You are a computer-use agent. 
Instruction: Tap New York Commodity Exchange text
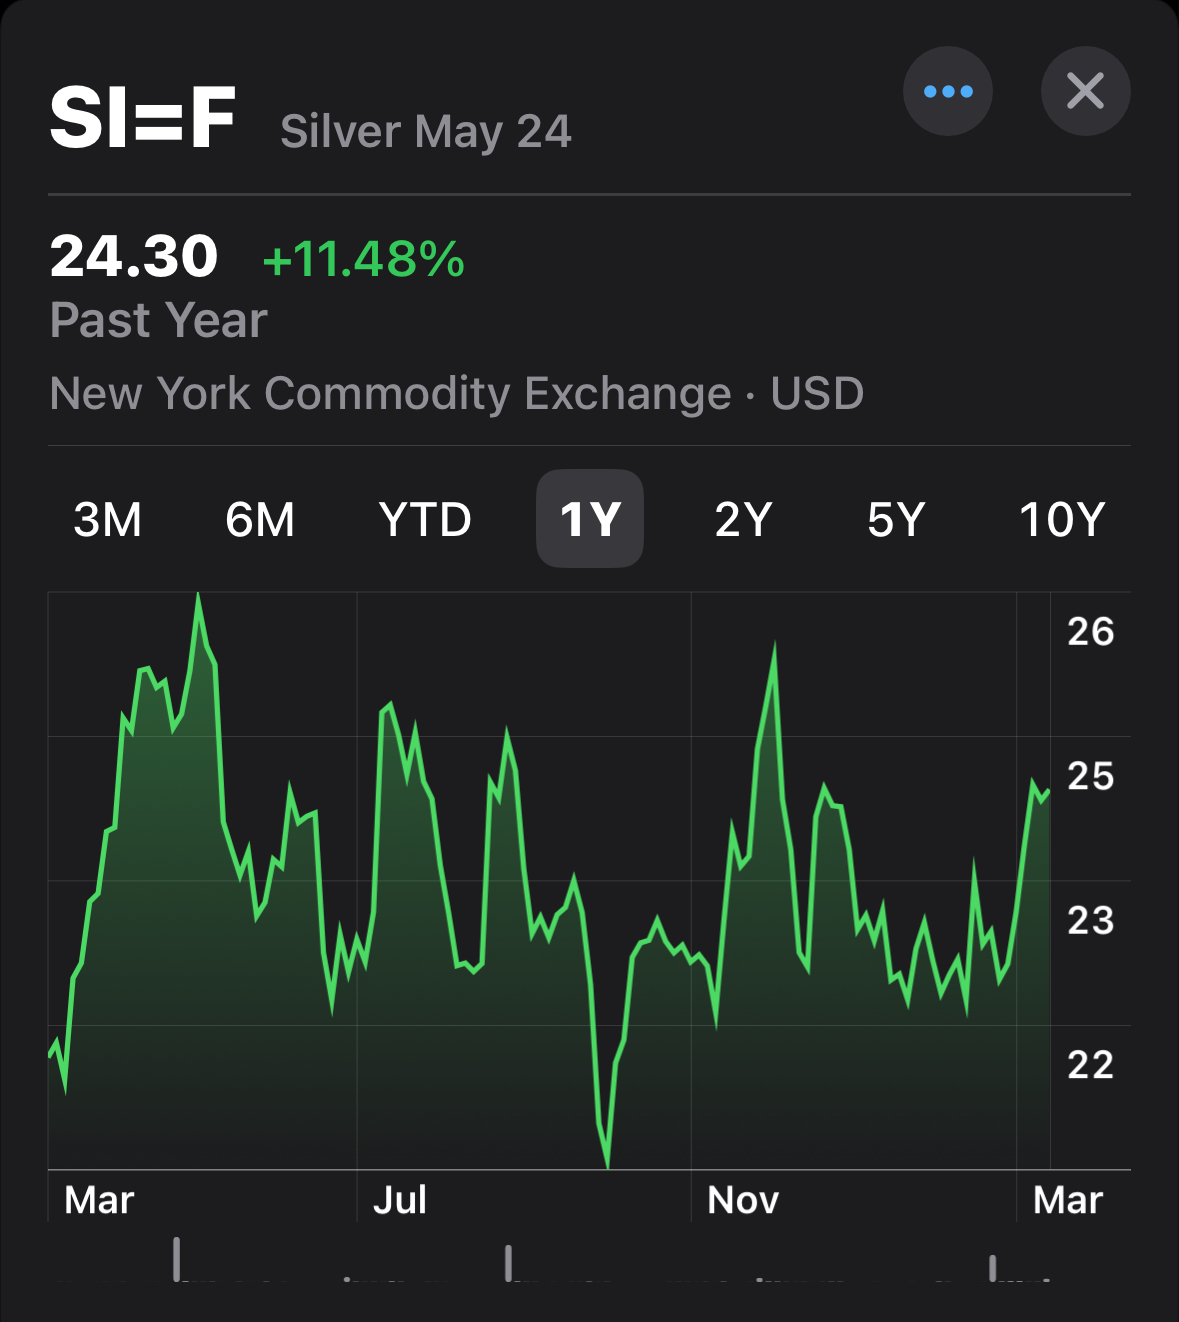pos(390,394)
